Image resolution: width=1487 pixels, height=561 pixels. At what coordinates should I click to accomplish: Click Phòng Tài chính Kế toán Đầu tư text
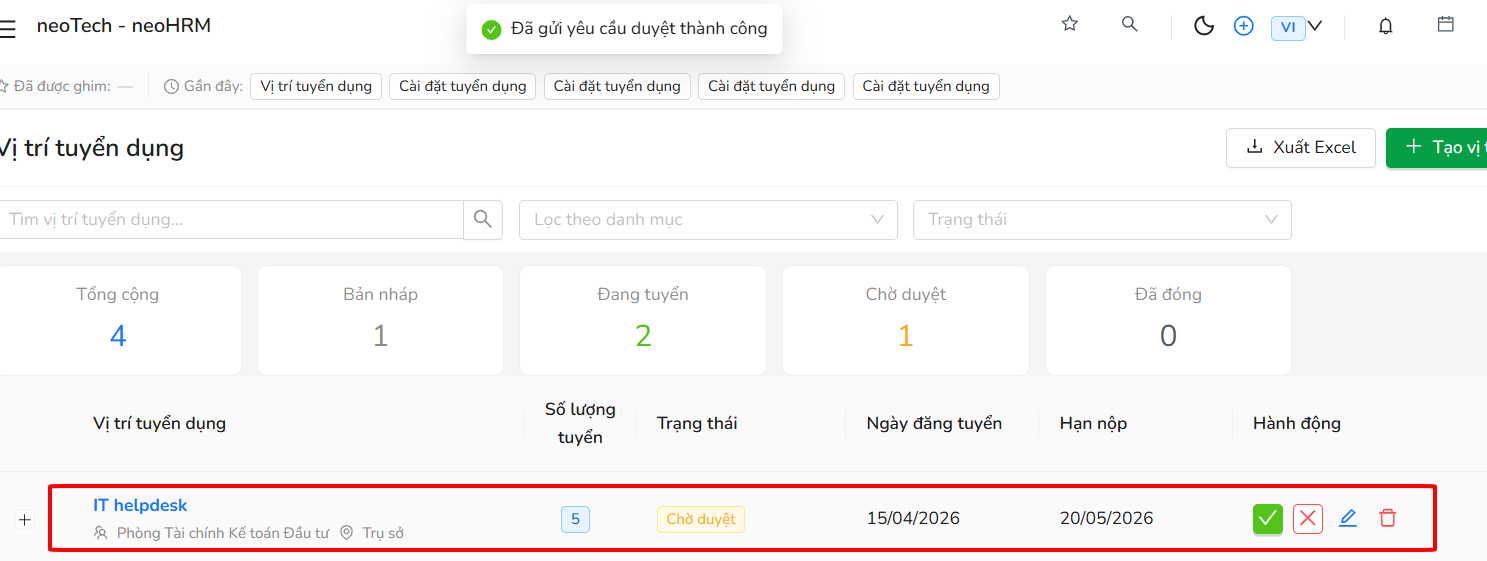(x=223, y=533)
